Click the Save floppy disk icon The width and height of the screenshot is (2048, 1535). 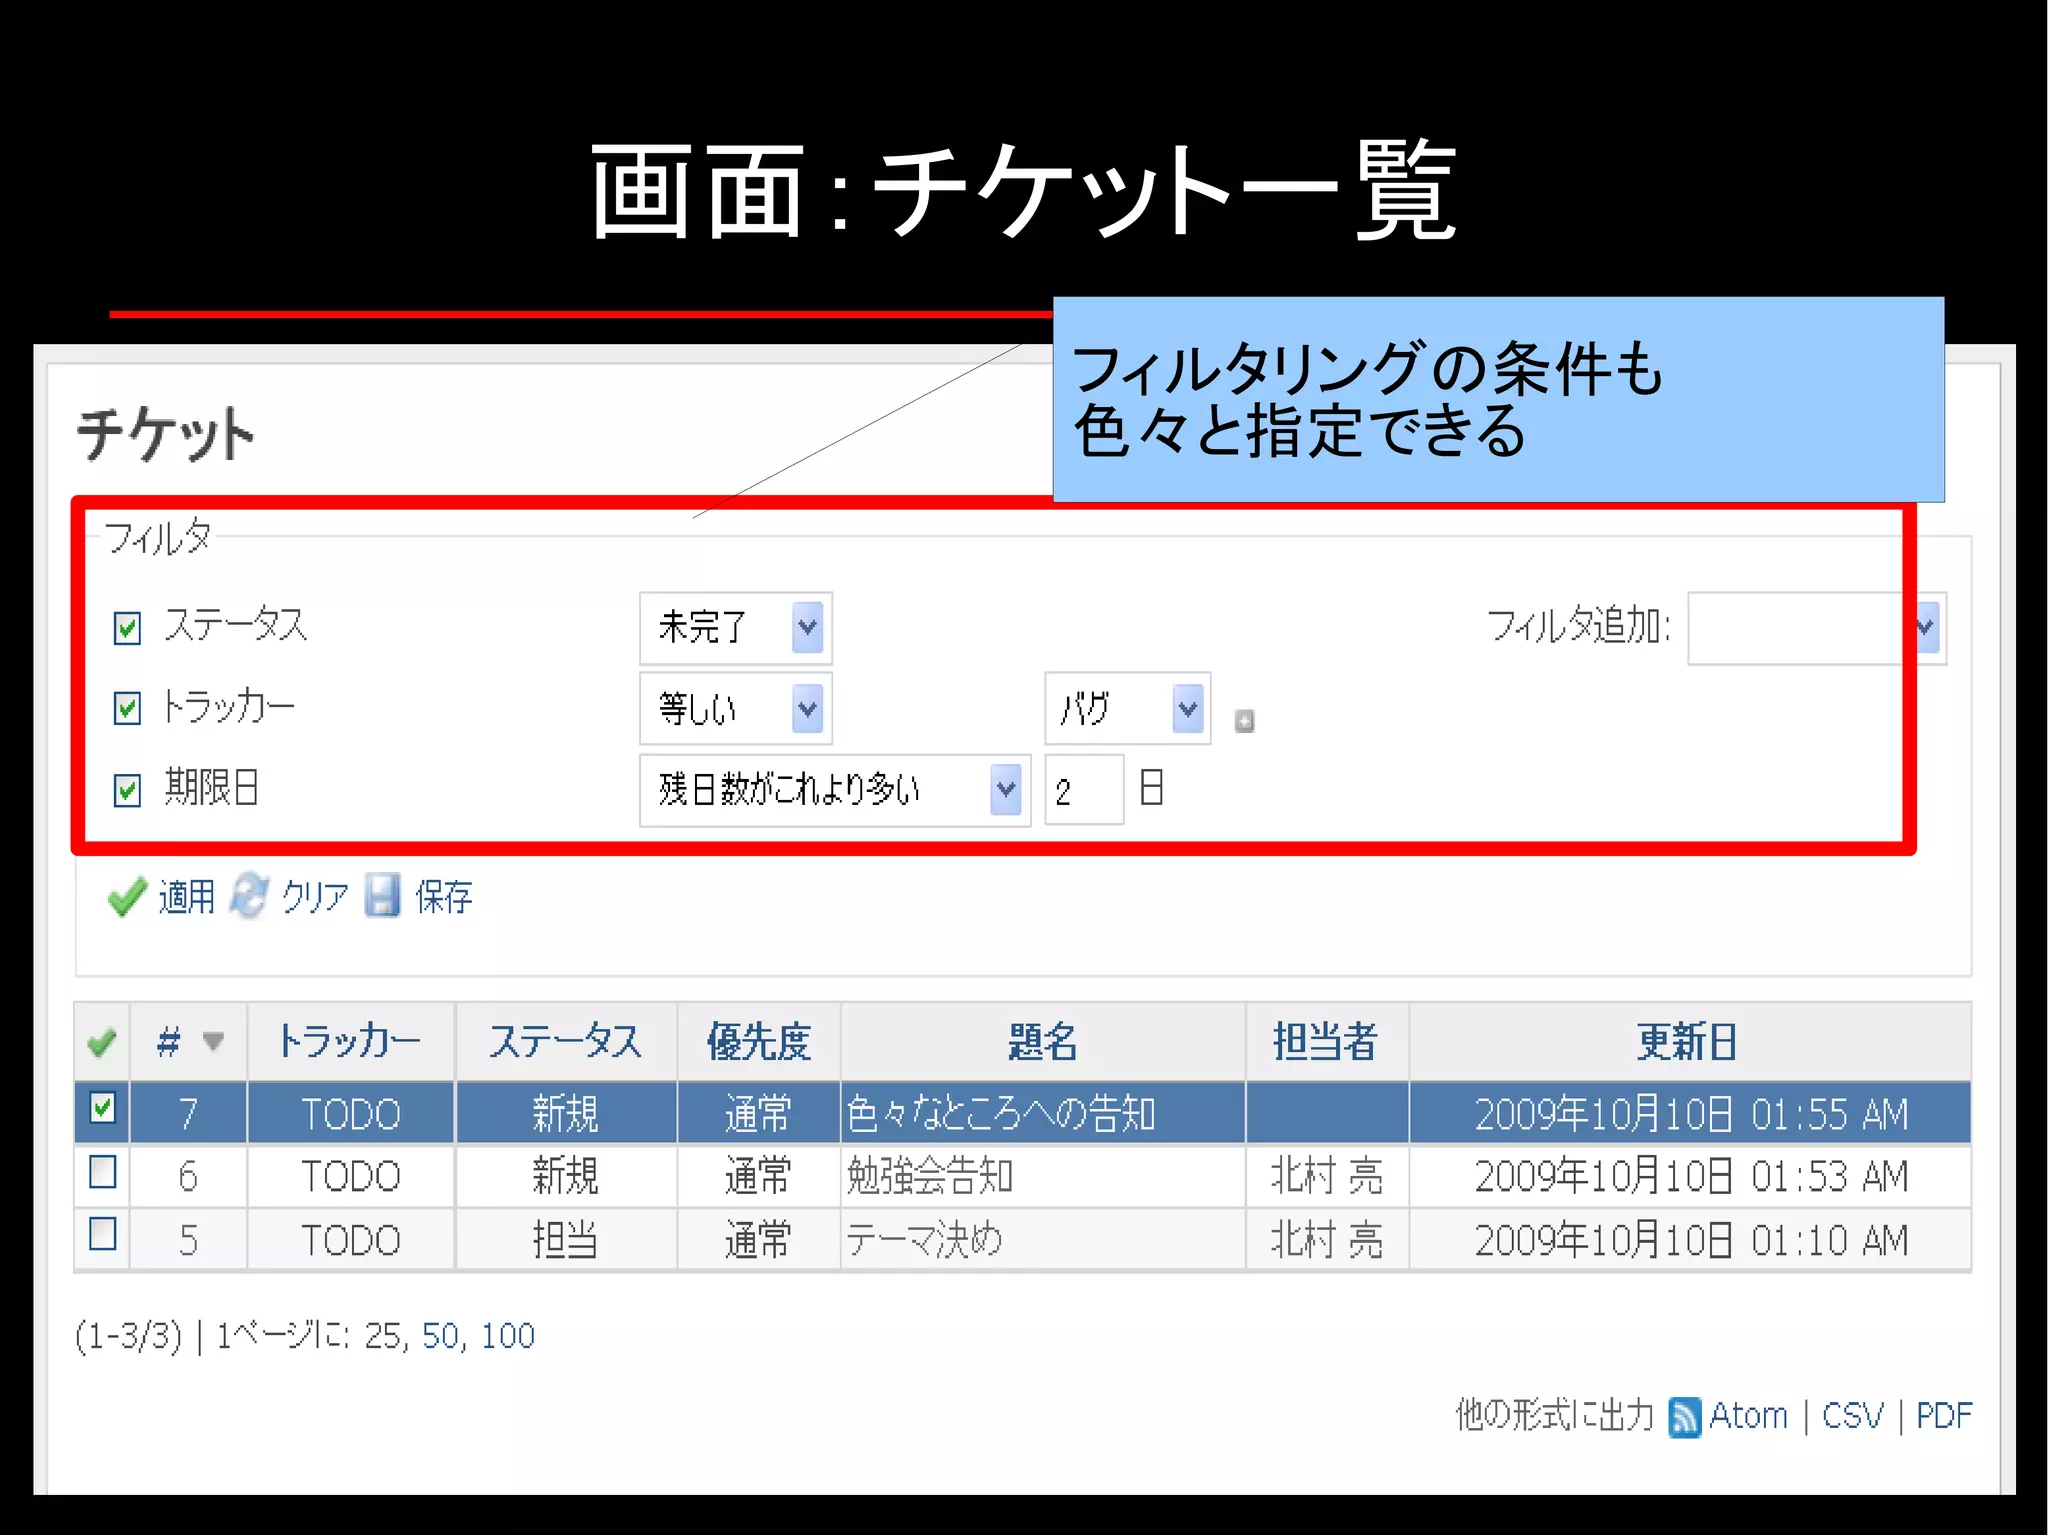click(382, 896)
